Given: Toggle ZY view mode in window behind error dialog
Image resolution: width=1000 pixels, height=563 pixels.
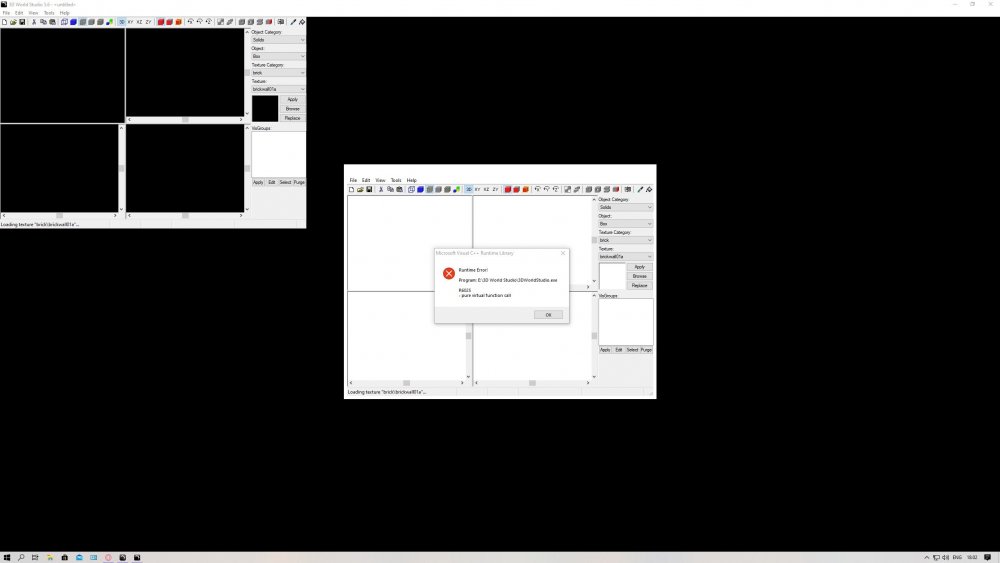Looking at the screenshot, I should tap(496, 189).
